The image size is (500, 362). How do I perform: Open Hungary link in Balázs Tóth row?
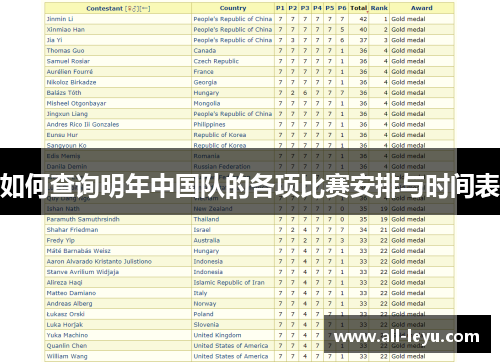206,93
